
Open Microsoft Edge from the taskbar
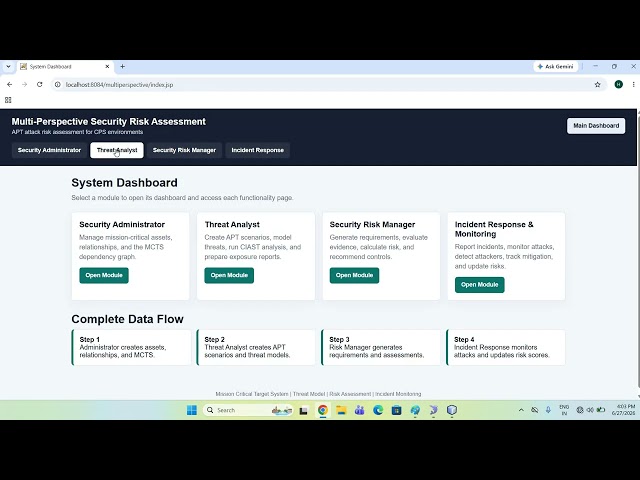tap(378, 410)
